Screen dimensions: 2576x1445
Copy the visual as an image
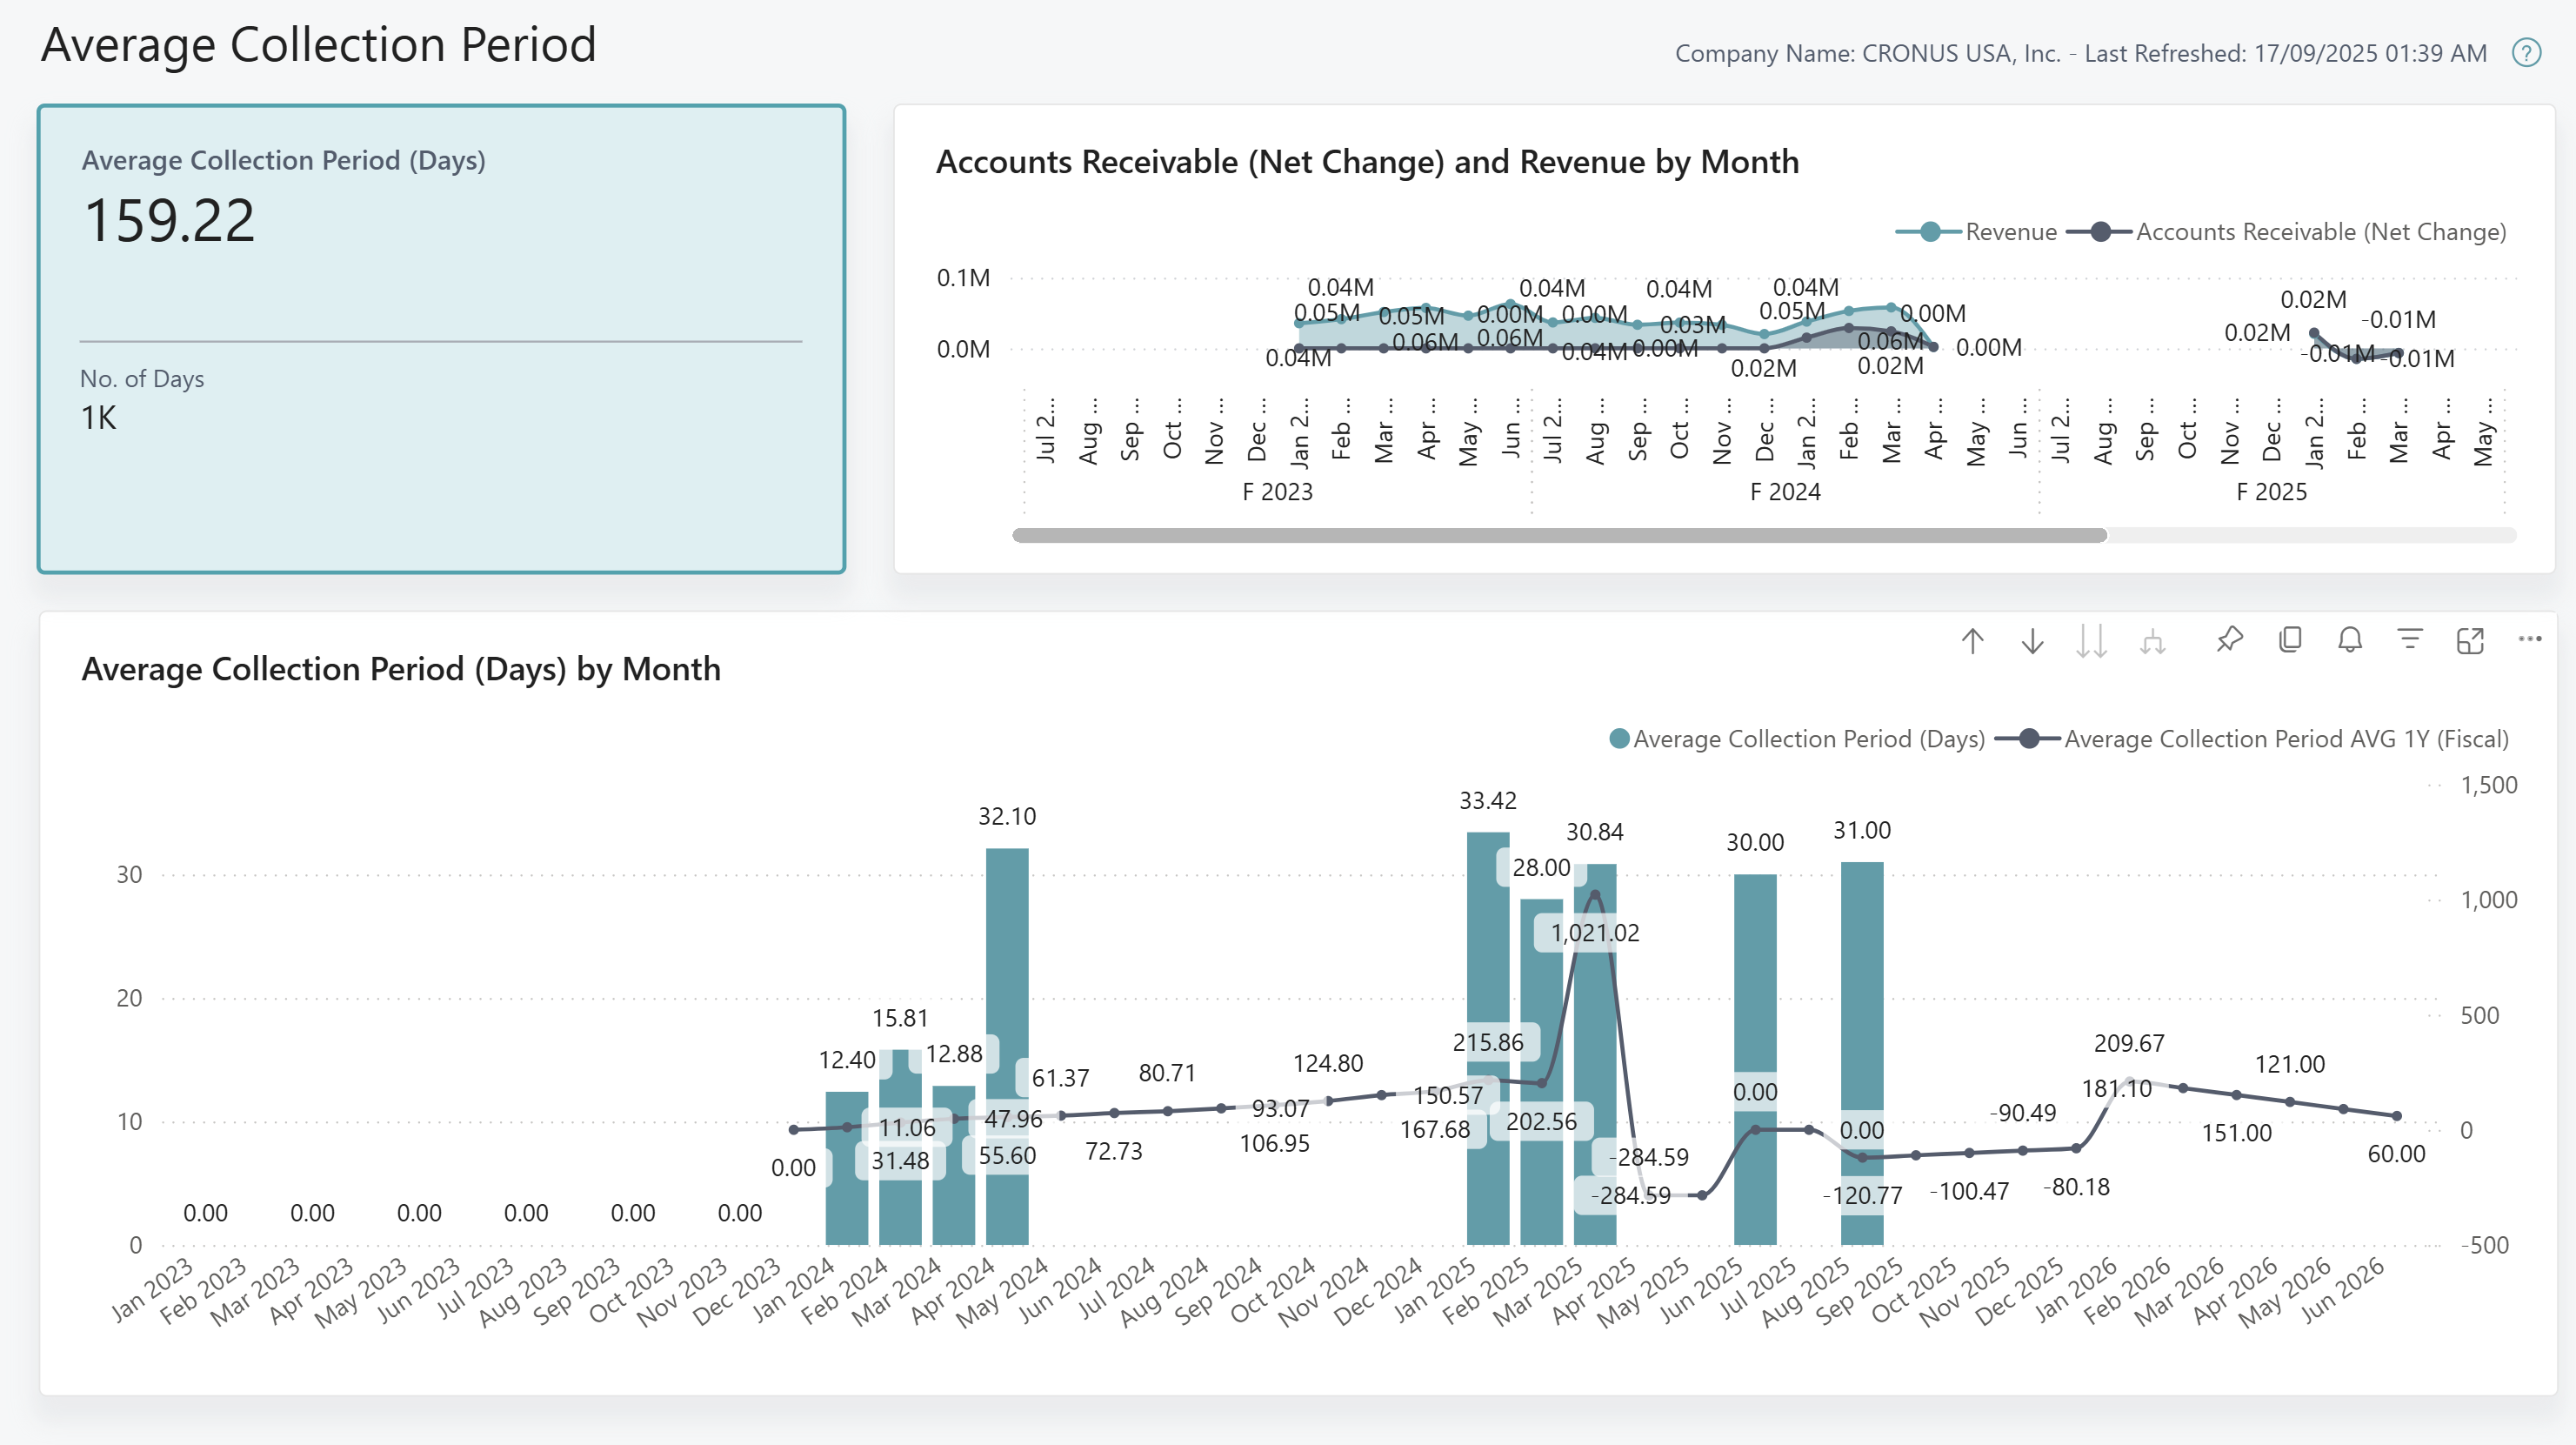tap(2289, 640)
